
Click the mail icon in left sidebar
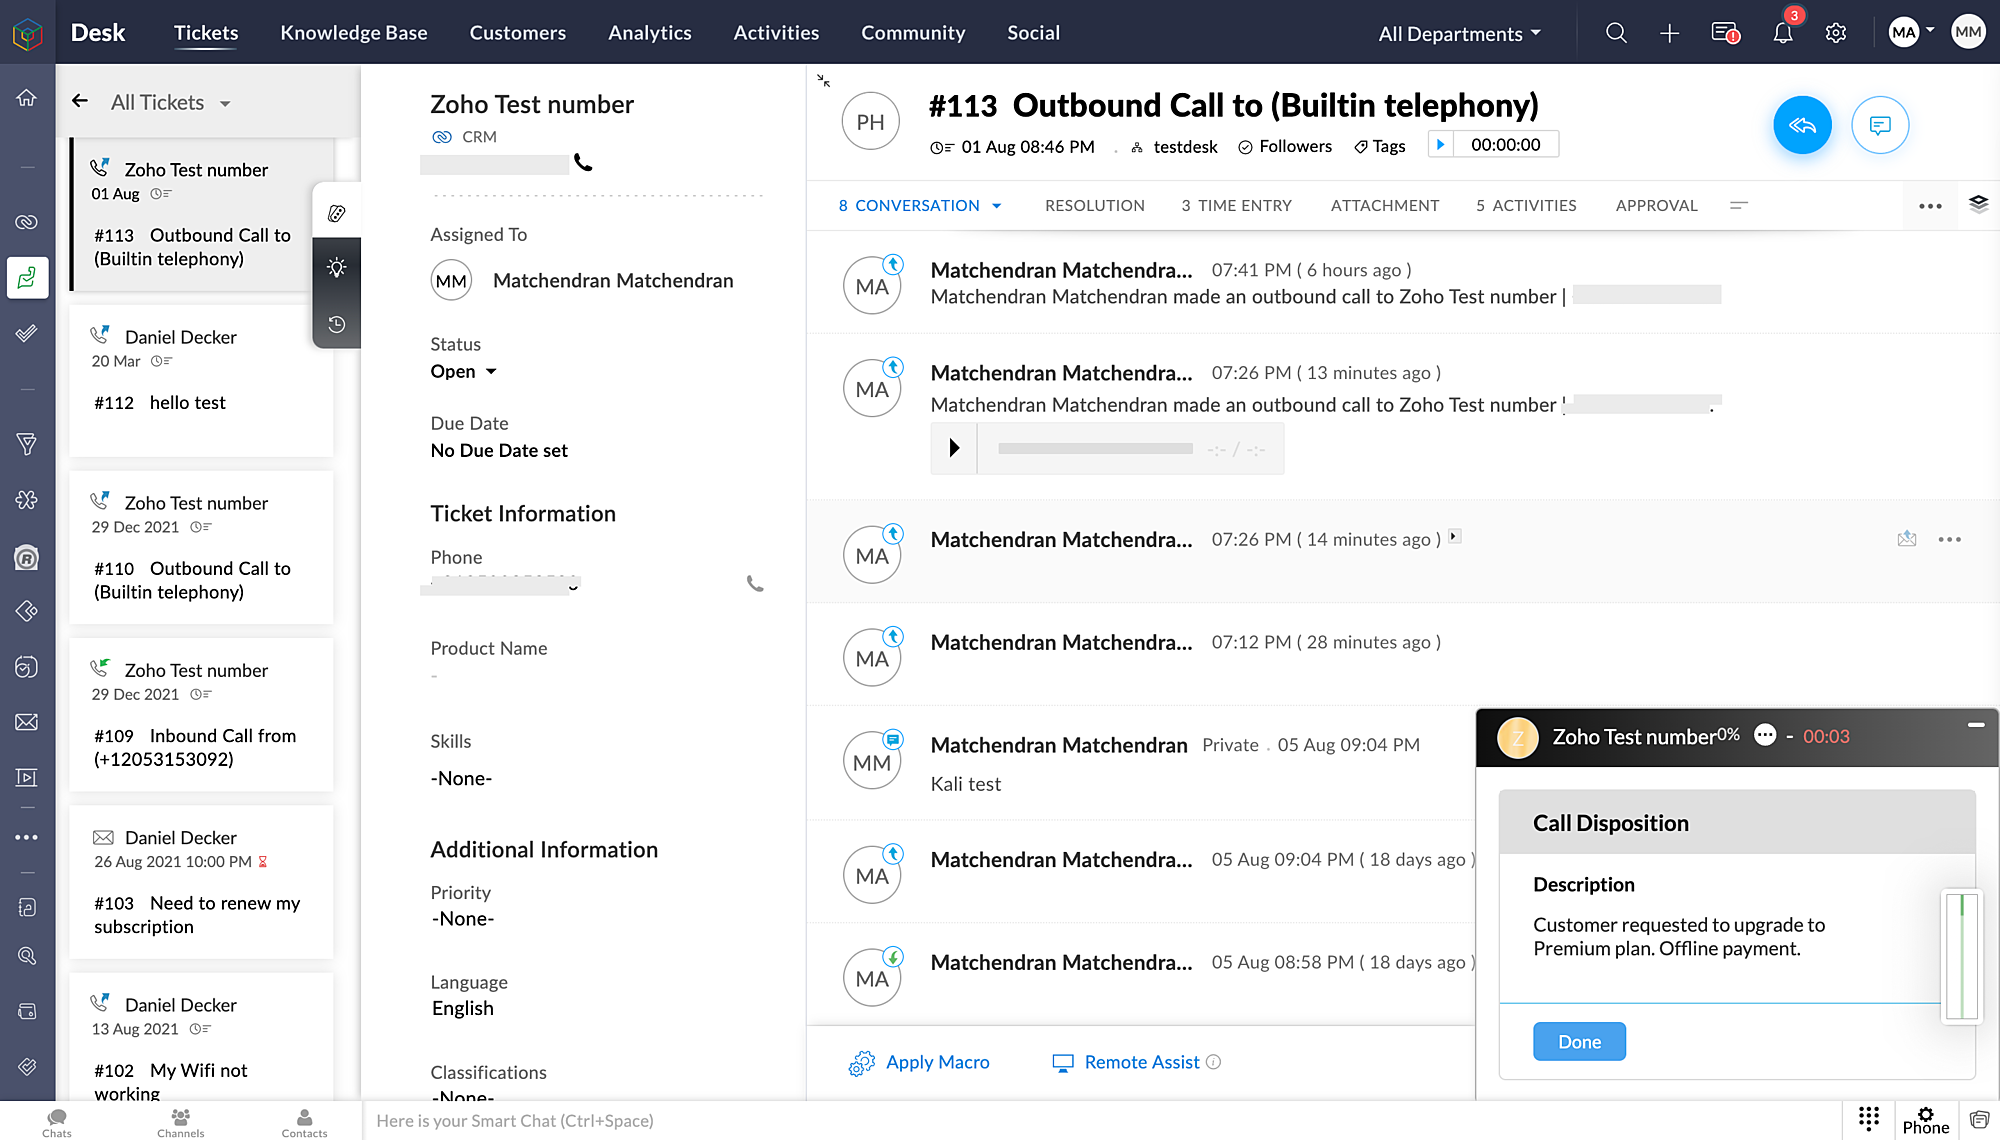[27, 722]
